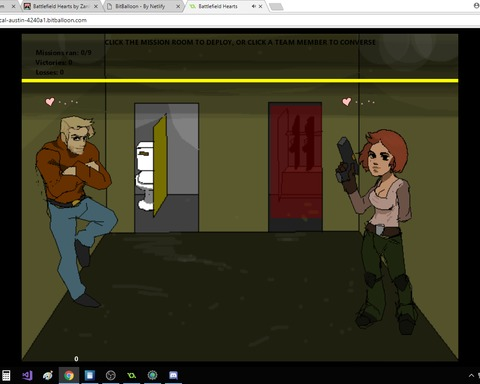Click the red mission room door
Viewport: 480px width, 384px height.
(295, 167)
